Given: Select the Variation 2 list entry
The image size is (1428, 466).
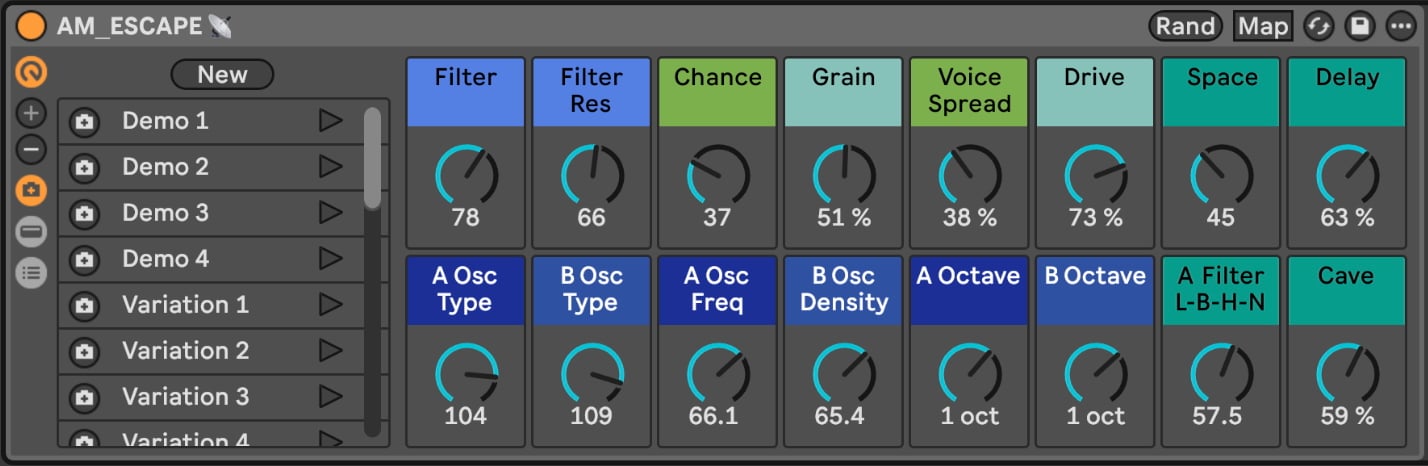Looking at the screenshot, I should coord(185,351).
